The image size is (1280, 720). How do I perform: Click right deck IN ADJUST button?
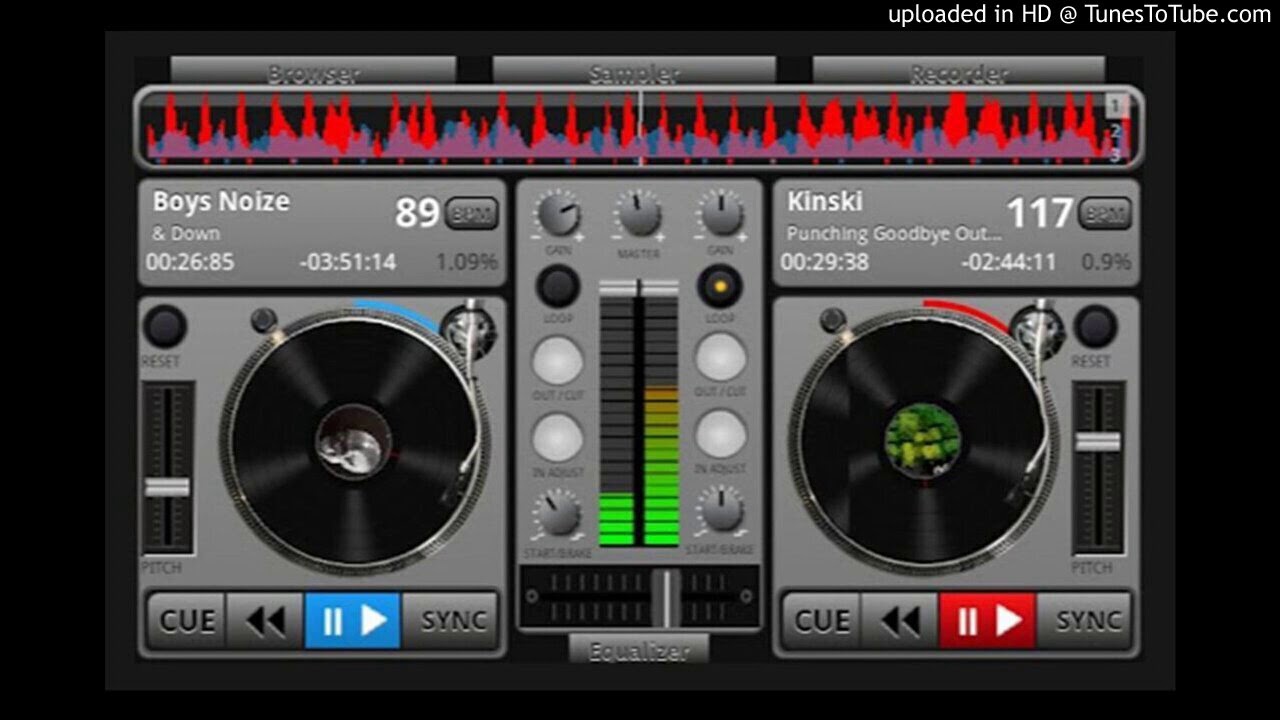coord(721,434)
